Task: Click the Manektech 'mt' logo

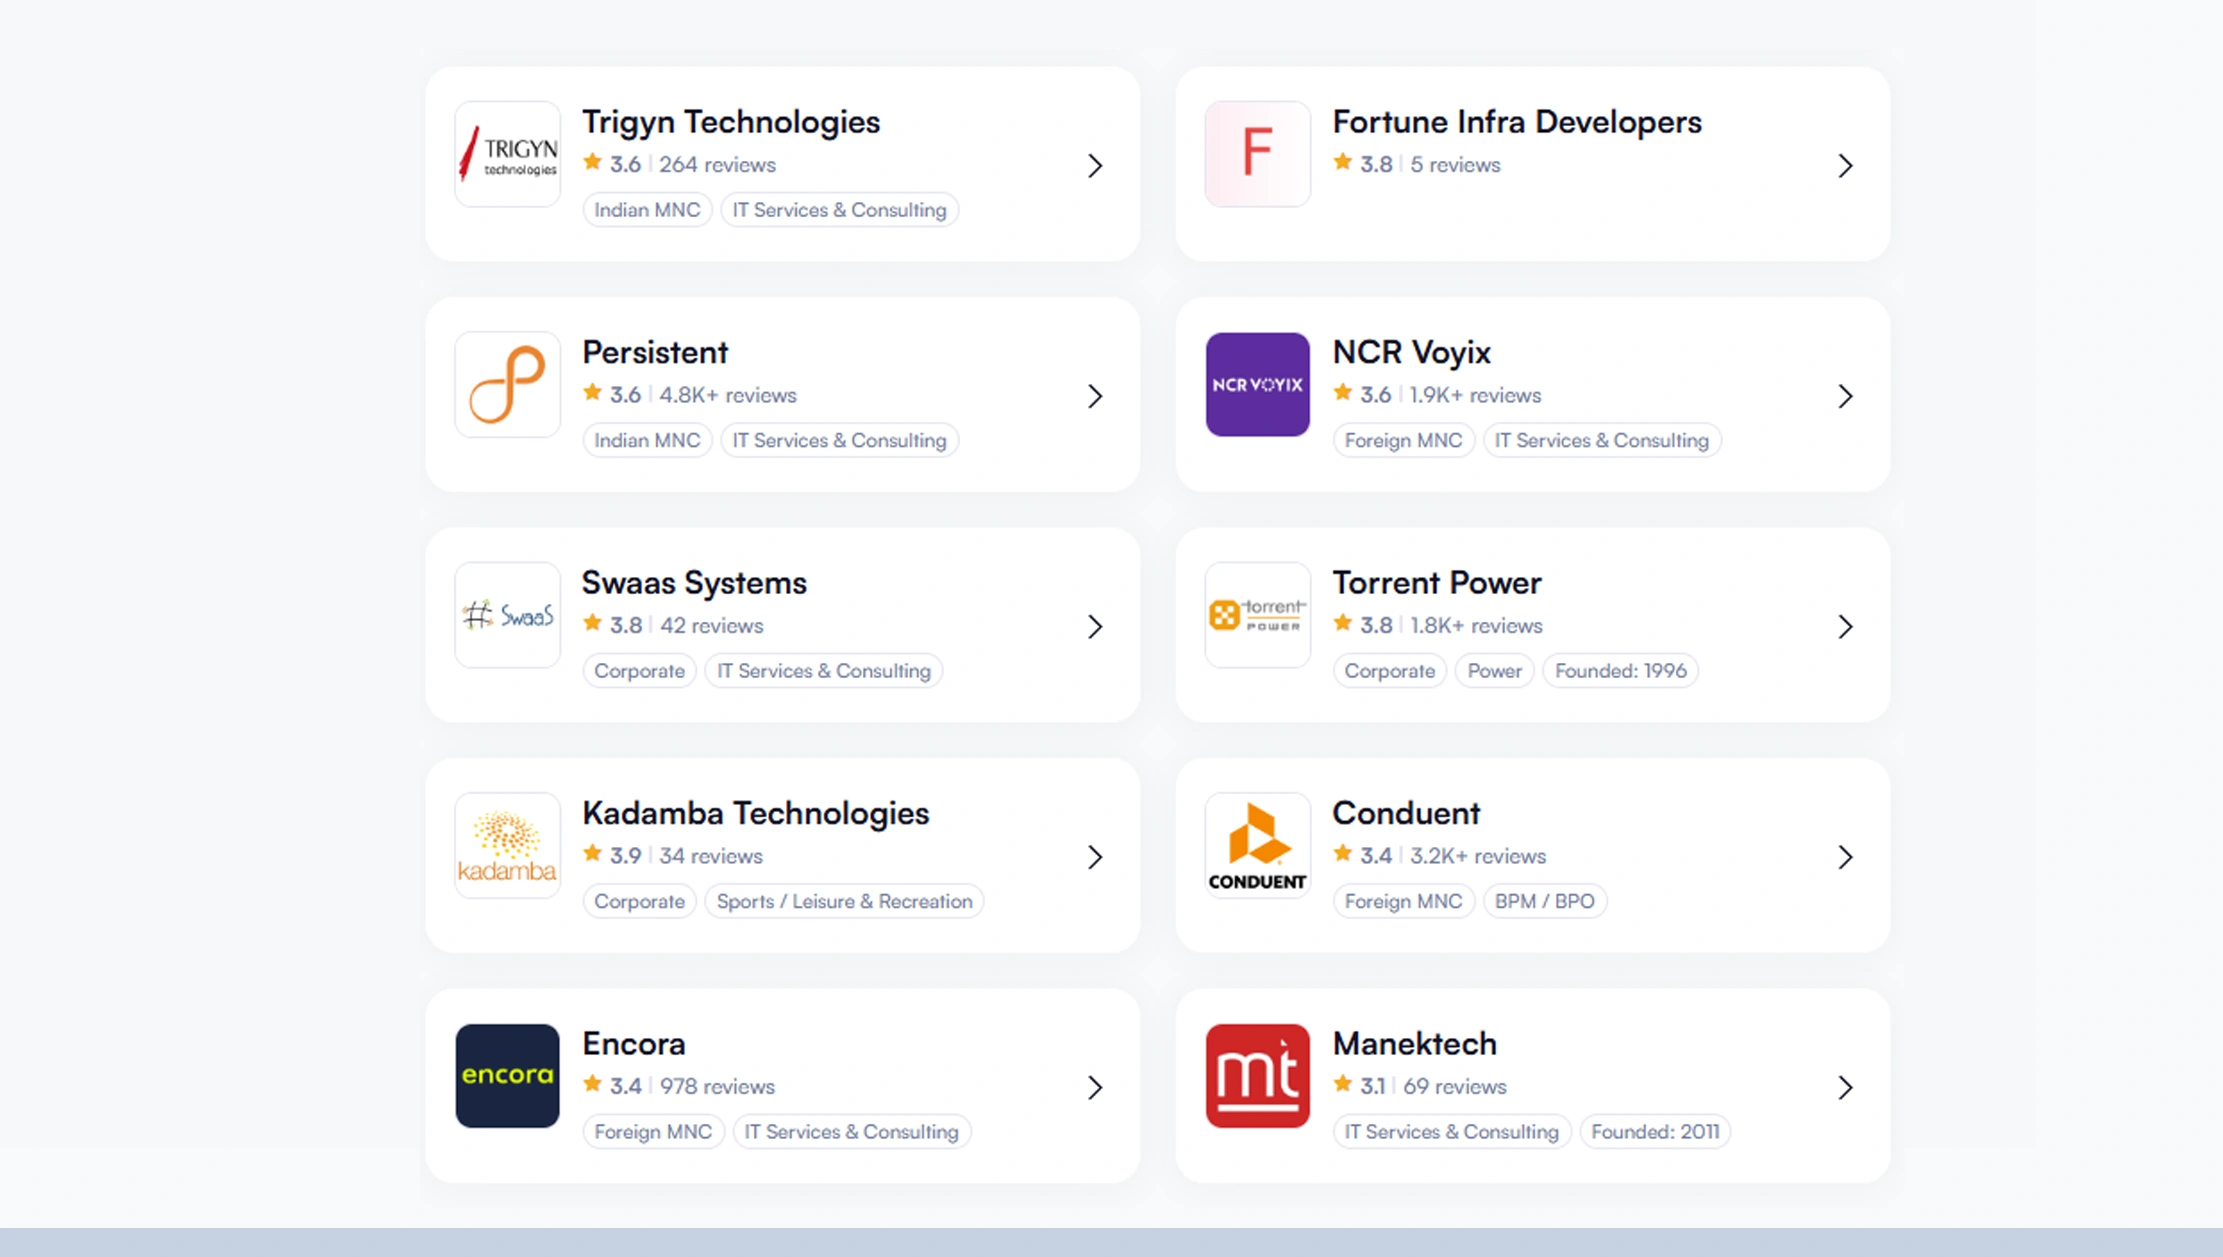Action: click(1257, 1077)
